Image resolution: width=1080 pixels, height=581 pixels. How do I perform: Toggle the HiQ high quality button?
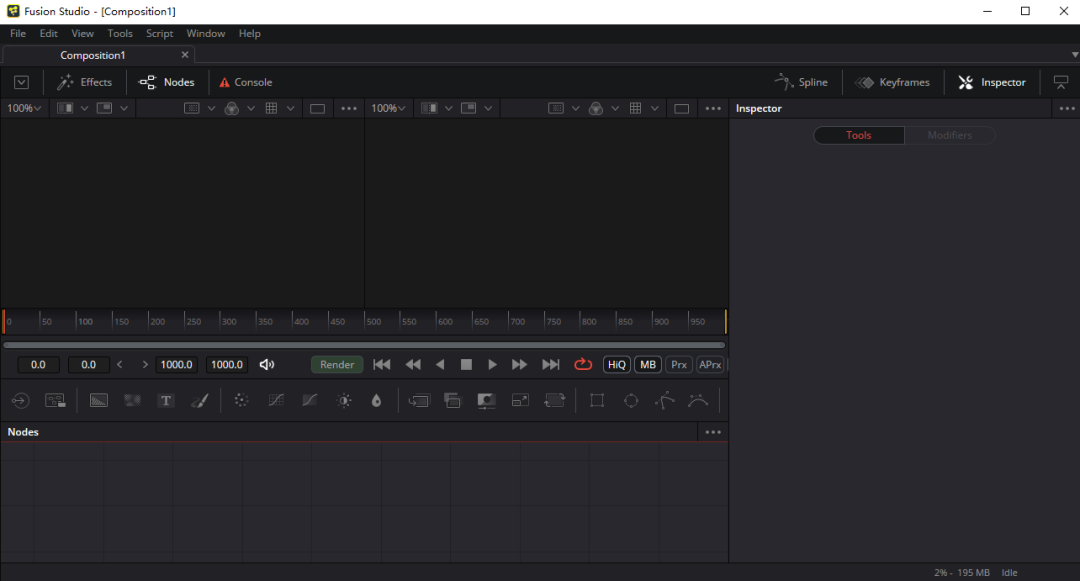point(616,365)
